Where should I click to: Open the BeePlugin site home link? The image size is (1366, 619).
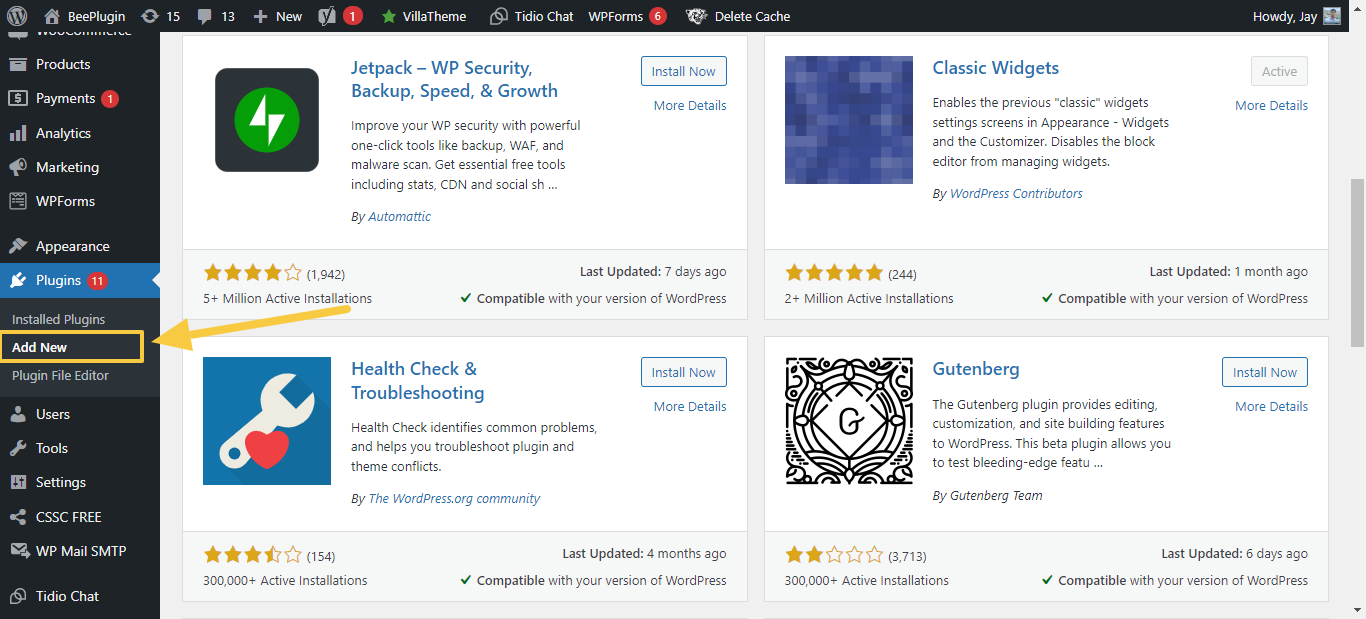click(86, 16)
